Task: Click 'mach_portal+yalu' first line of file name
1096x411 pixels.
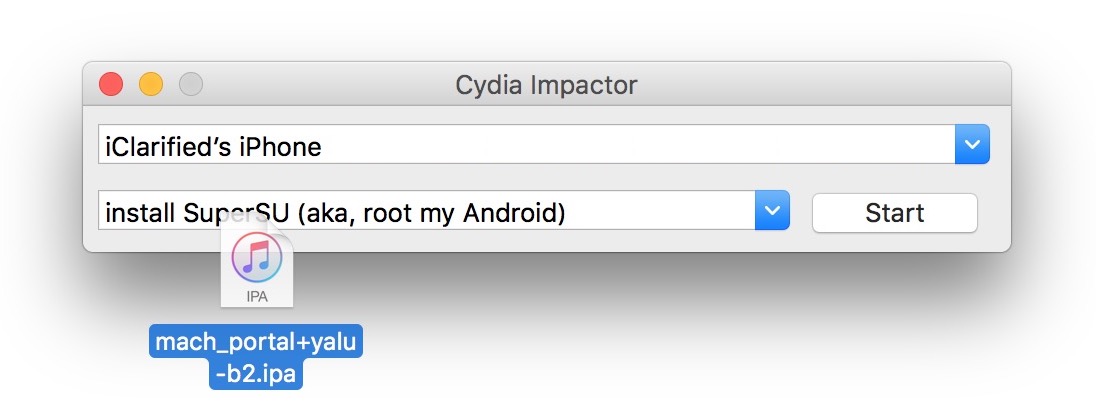Action: [x=257, y=344]
